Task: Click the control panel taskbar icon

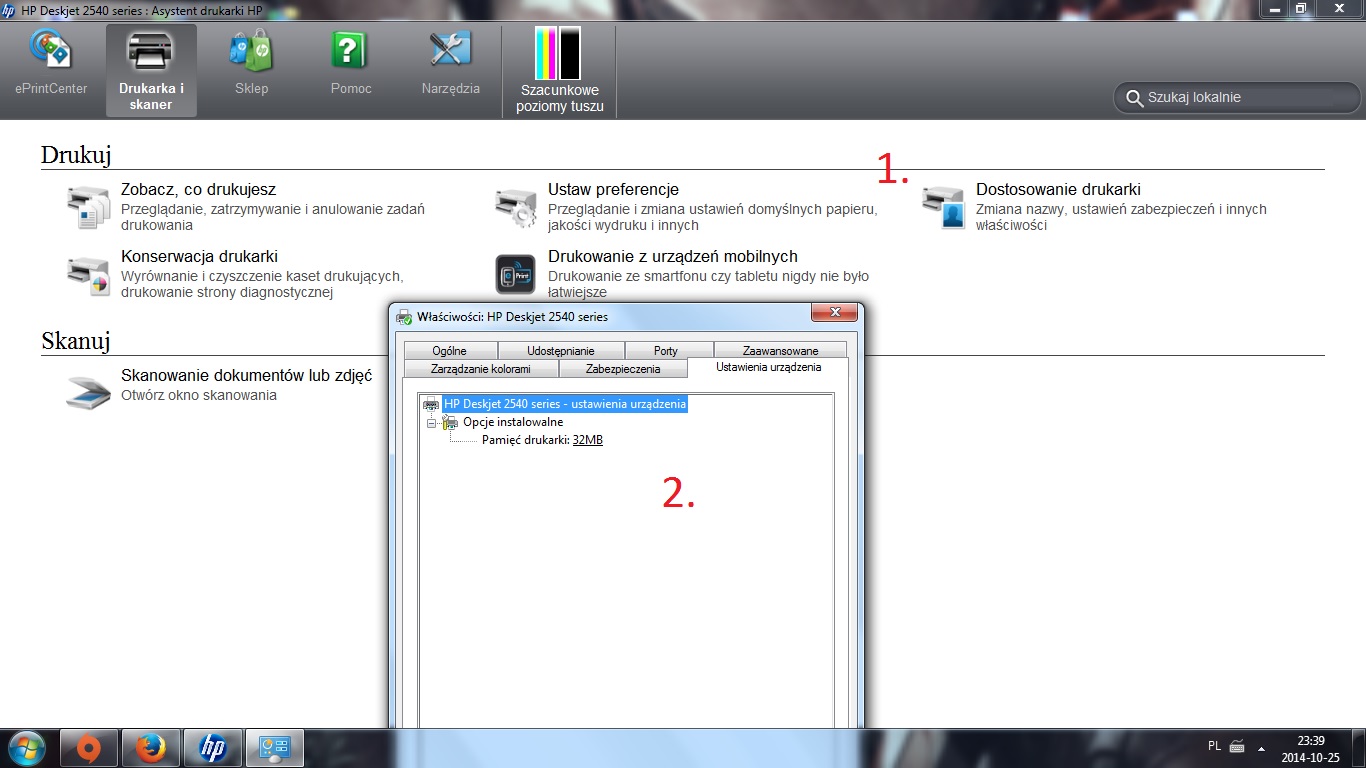Action: pyautogui.click(x=274, y=748)
